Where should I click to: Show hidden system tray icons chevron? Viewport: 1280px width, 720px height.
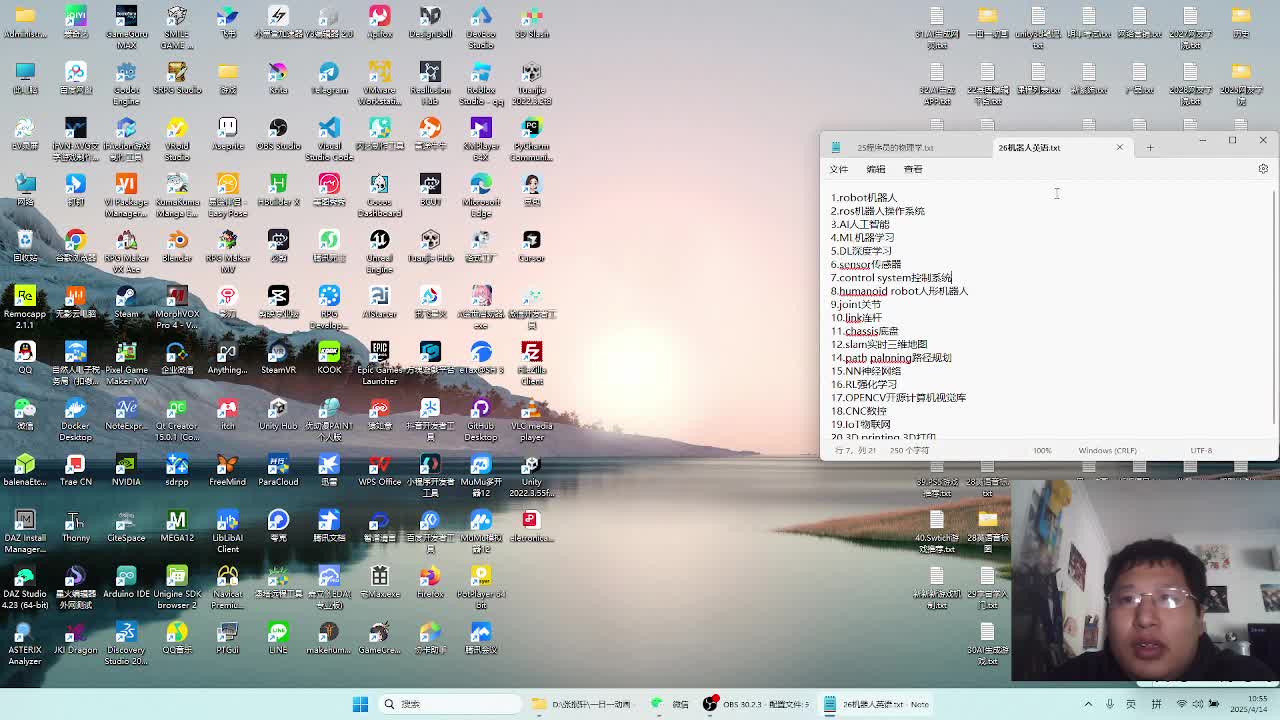pos(1088,704)
